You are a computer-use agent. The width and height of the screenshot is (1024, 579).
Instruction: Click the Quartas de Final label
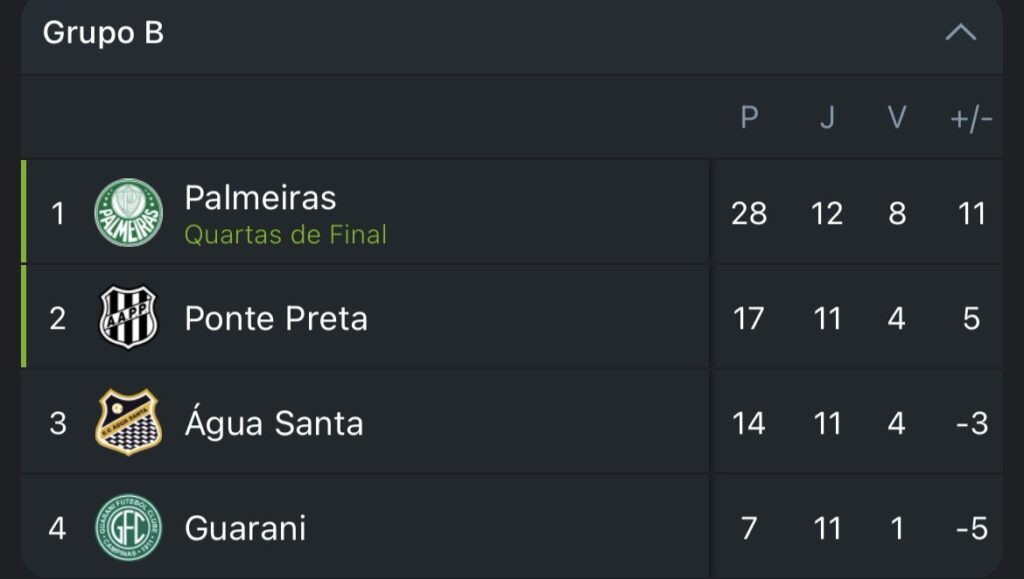[x=286, y=235]
